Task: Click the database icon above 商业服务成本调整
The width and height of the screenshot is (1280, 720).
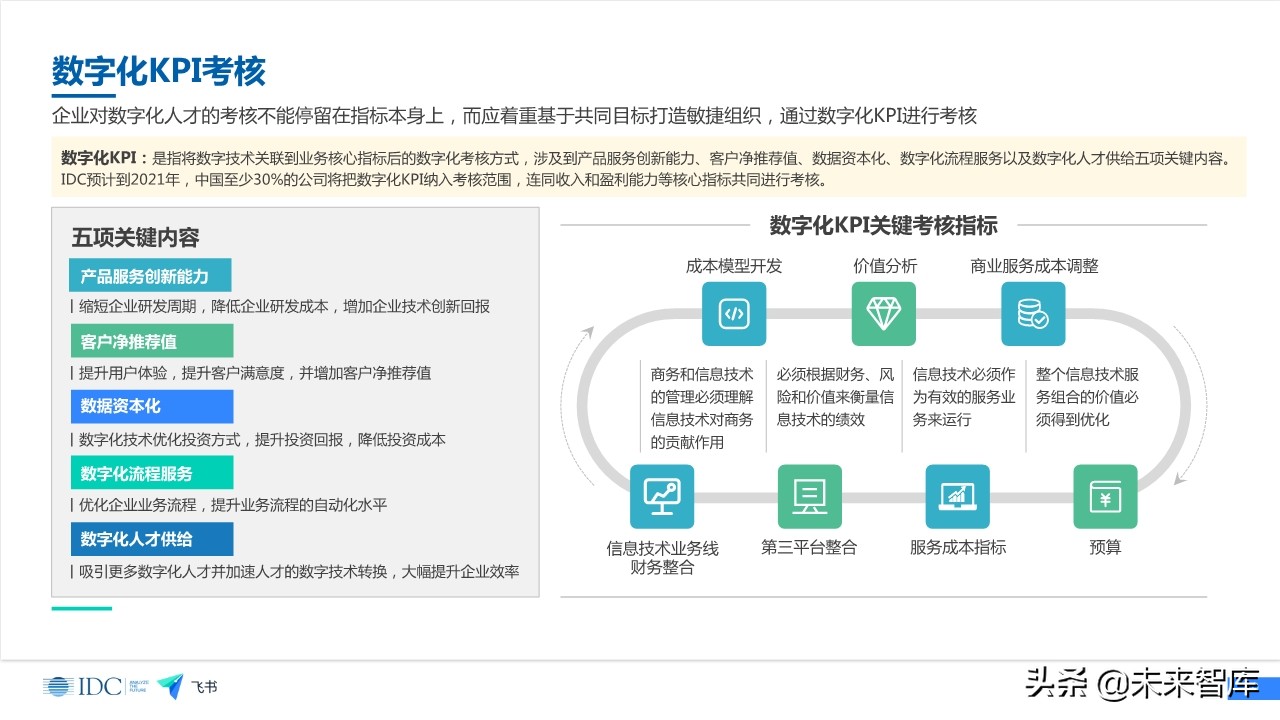Action: (x=1034, y=314)
